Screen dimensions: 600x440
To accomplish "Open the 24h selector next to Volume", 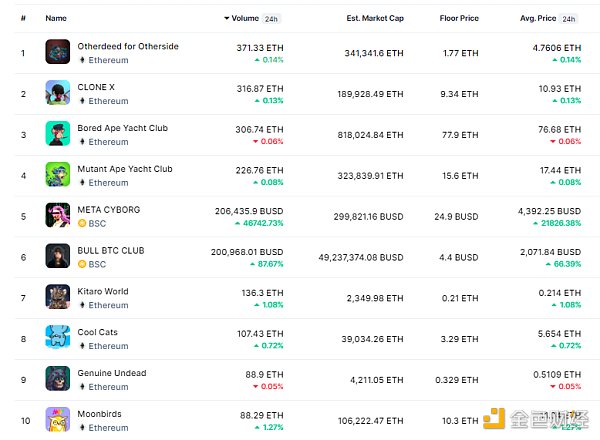I will (272, 18).
